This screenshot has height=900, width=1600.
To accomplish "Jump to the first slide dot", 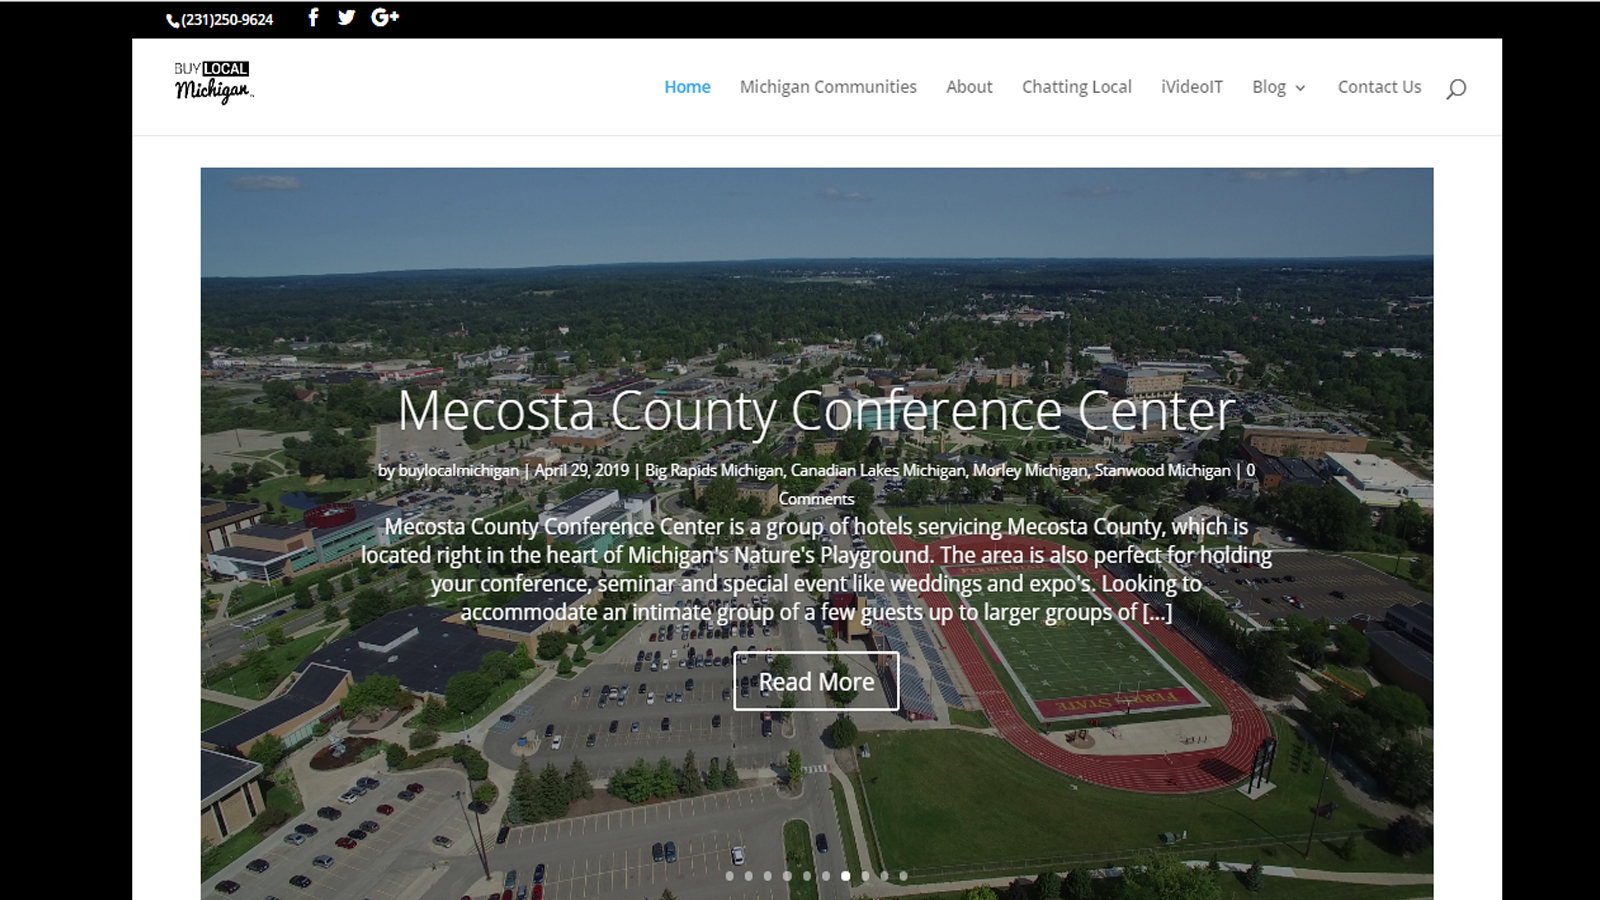I will (x=729, y=876).
